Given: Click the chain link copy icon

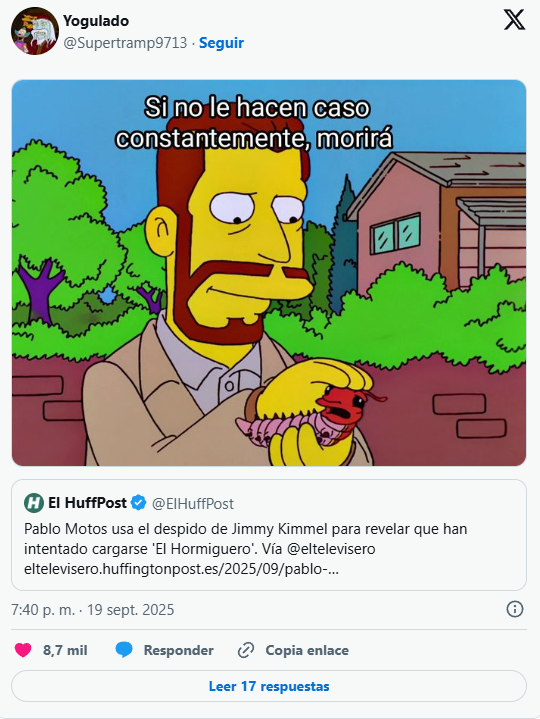Looking at the screenshot, I should click(x=246, y=650).
